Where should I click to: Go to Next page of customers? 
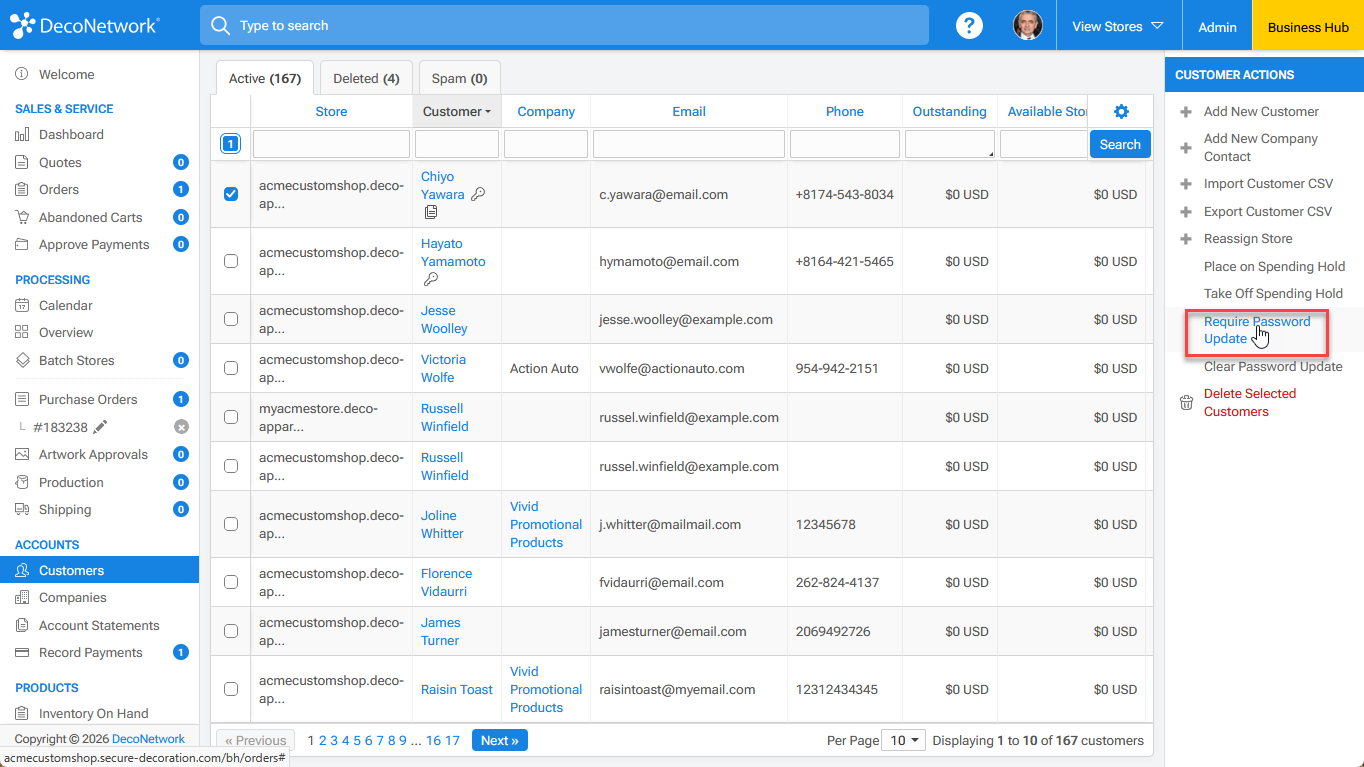coord(500,740)
